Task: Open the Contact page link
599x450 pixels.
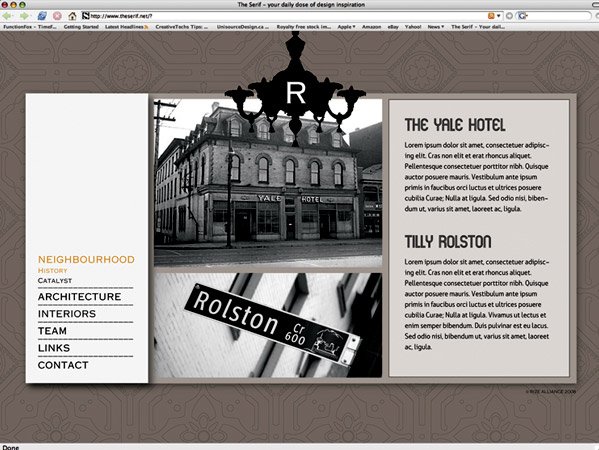Action: coord(63,365)
